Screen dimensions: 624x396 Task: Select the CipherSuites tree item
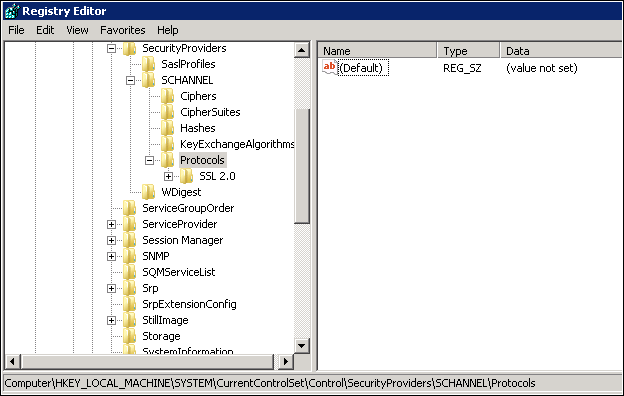click(210, 112)
